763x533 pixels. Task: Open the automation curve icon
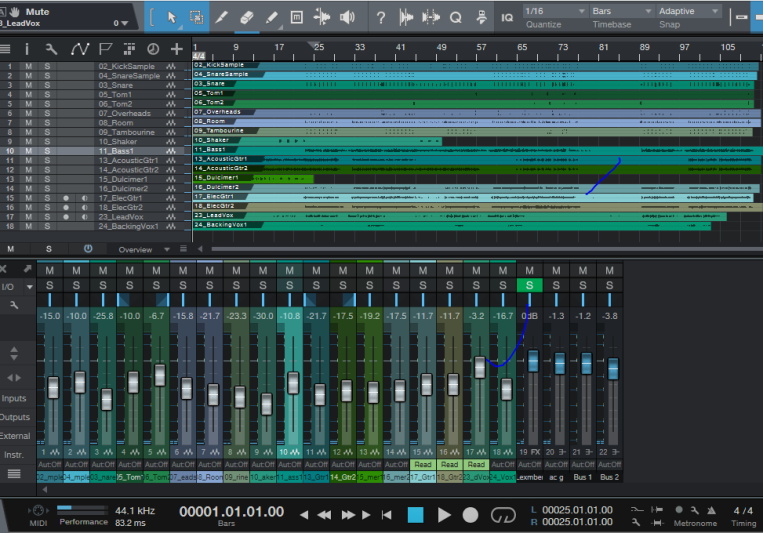point(80,49)
